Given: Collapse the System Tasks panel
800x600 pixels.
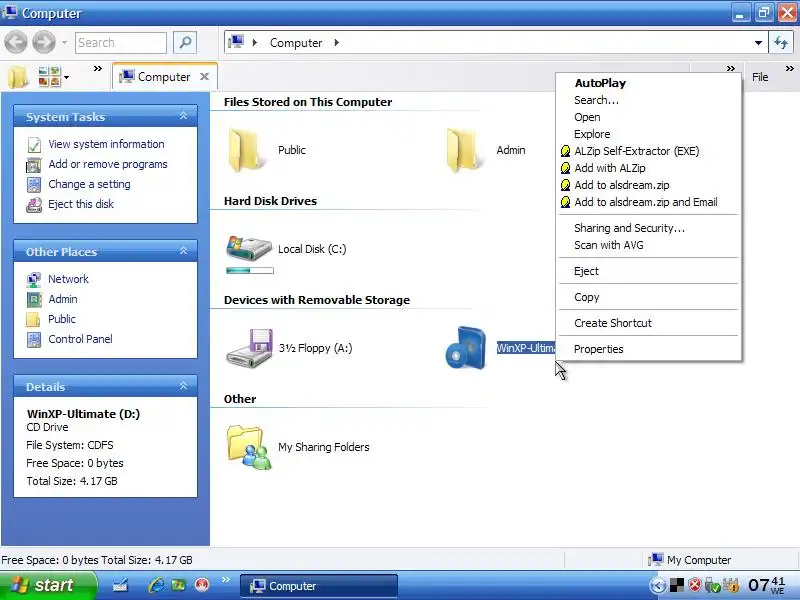Looking at the screenshot, I should pyautogui.click(x=184, y=116).
